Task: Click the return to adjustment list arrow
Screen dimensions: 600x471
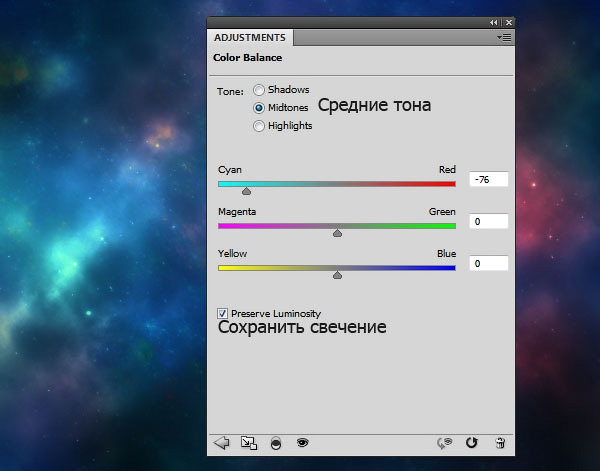Action: (222, 443)
